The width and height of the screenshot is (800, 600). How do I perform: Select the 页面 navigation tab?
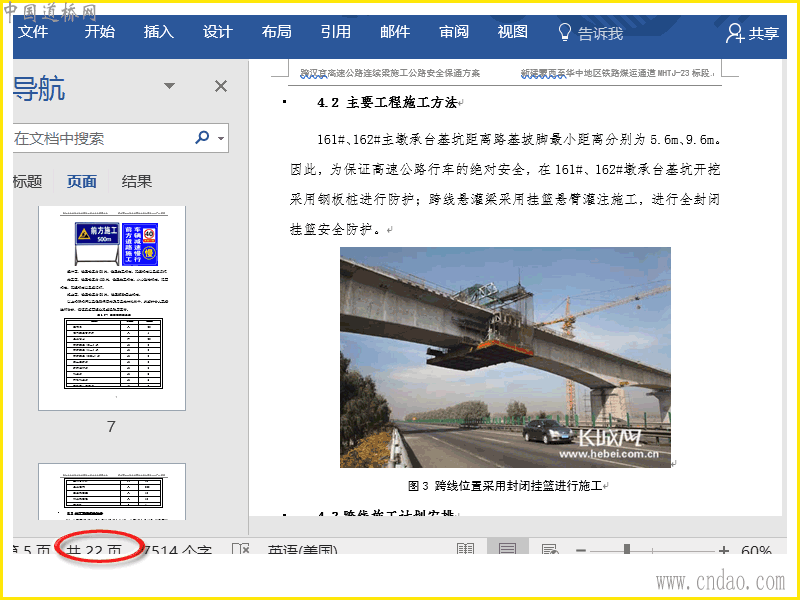click(82, 182)
